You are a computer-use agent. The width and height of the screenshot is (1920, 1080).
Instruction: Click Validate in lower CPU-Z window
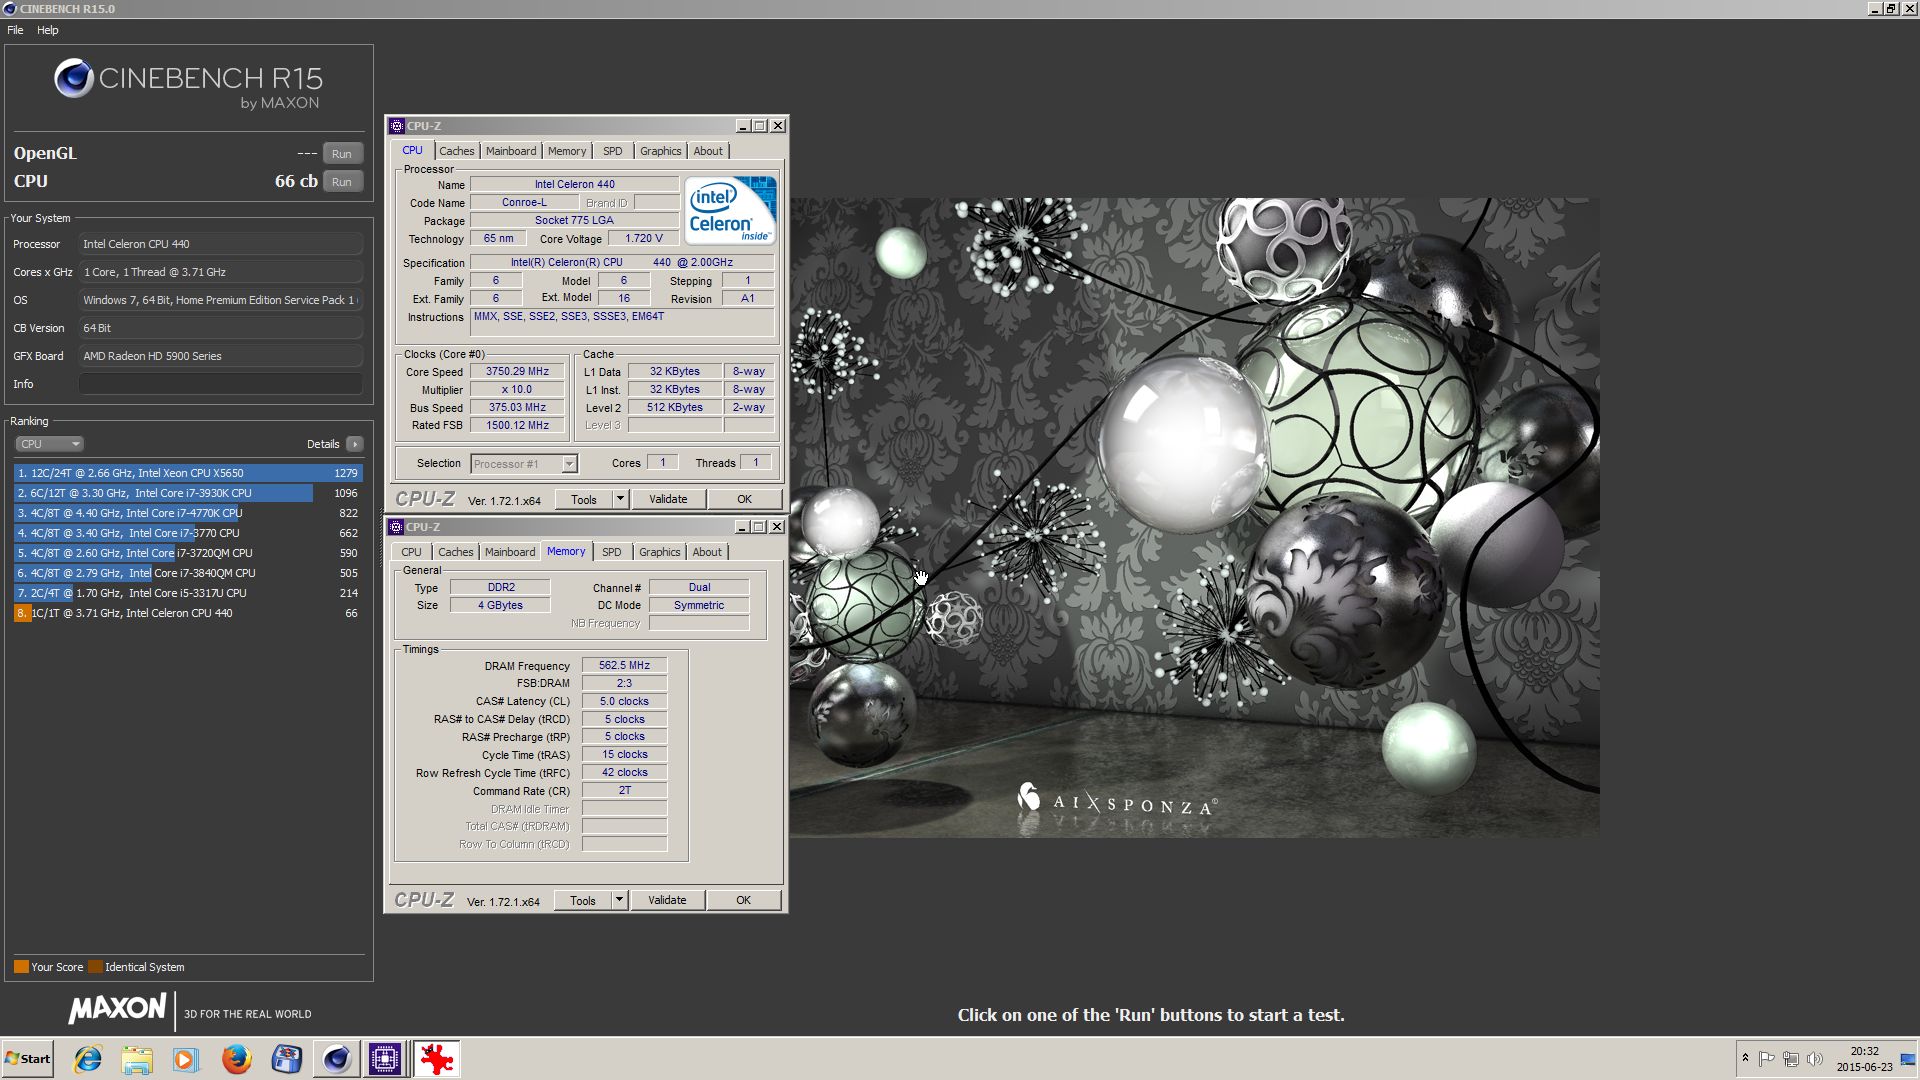(x=667, y=900)
